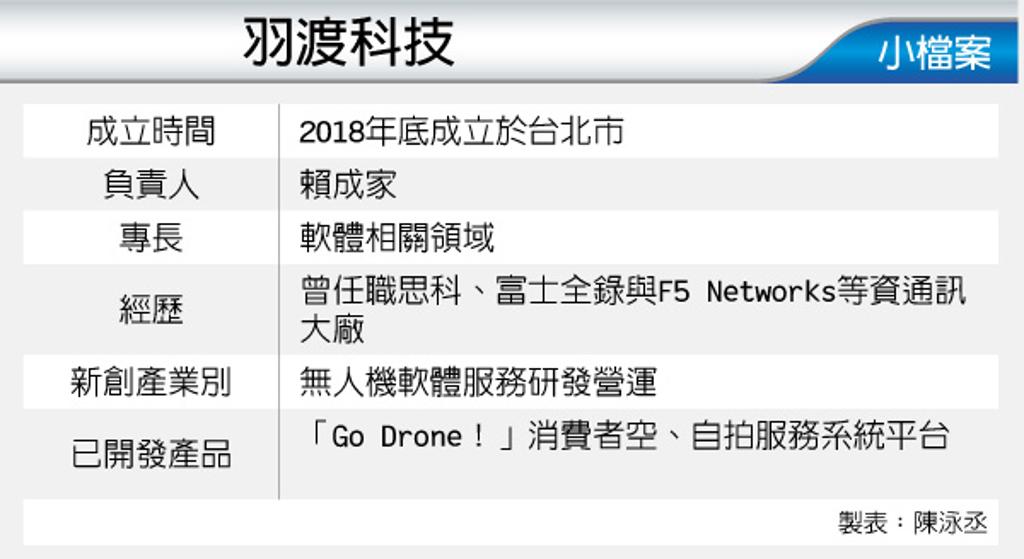Click the word 大廠

[332, 329]
